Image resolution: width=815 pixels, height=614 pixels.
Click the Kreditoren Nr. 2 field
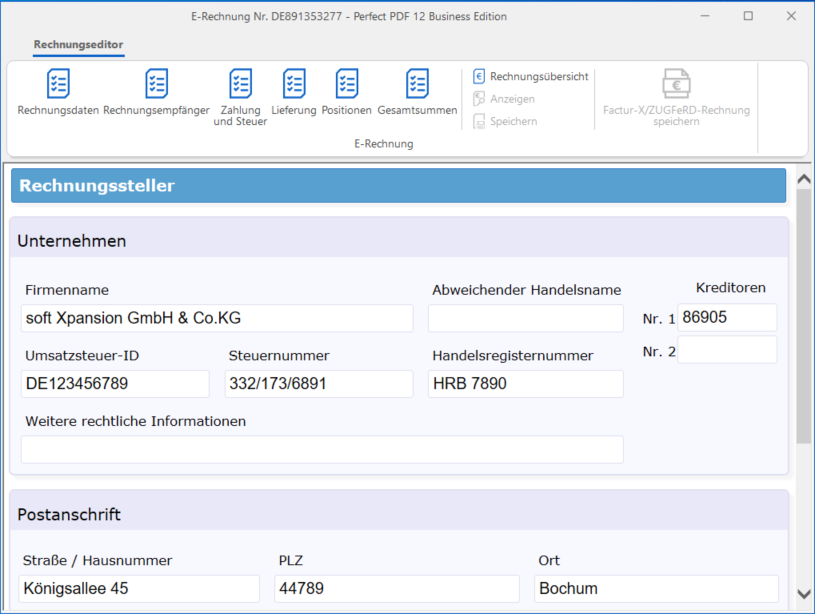(x=726, y=350)
